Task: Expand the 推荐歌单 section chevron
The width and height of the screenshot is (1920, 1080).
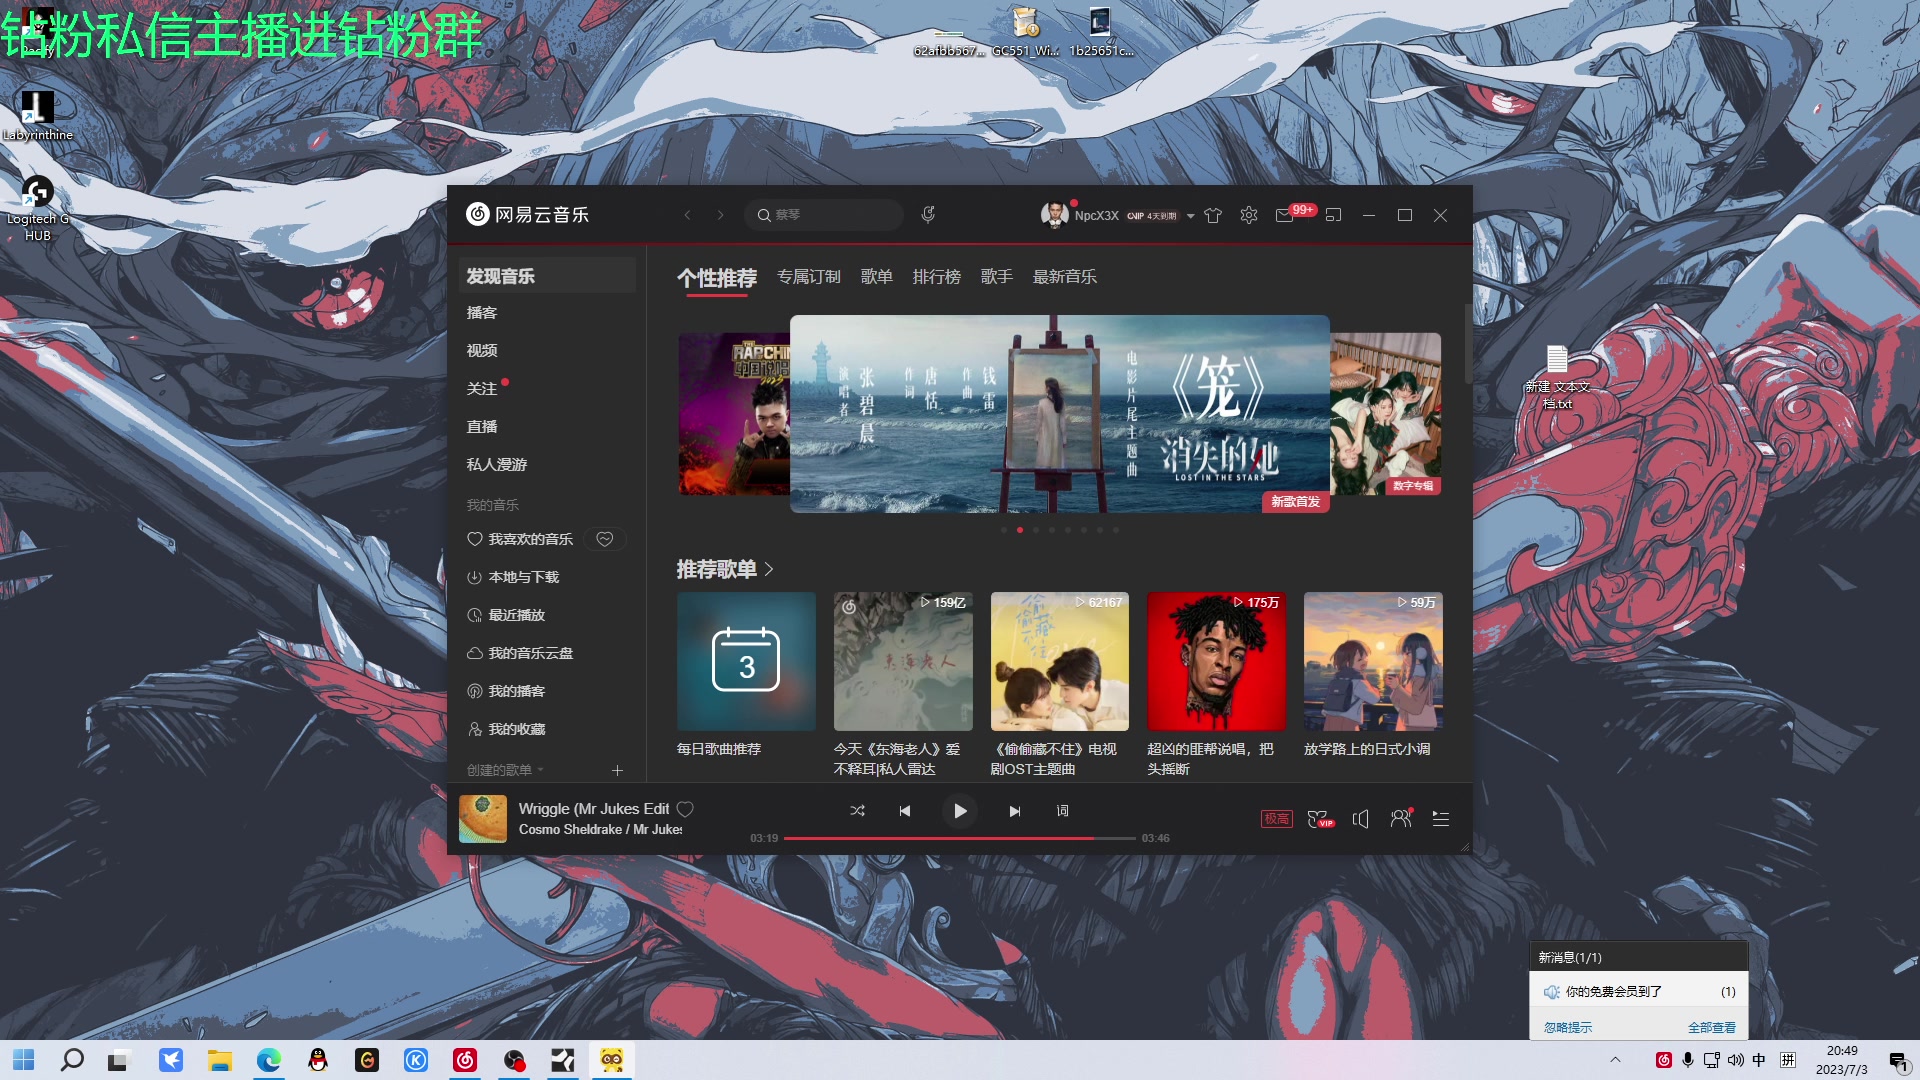Action: [769, 569]
